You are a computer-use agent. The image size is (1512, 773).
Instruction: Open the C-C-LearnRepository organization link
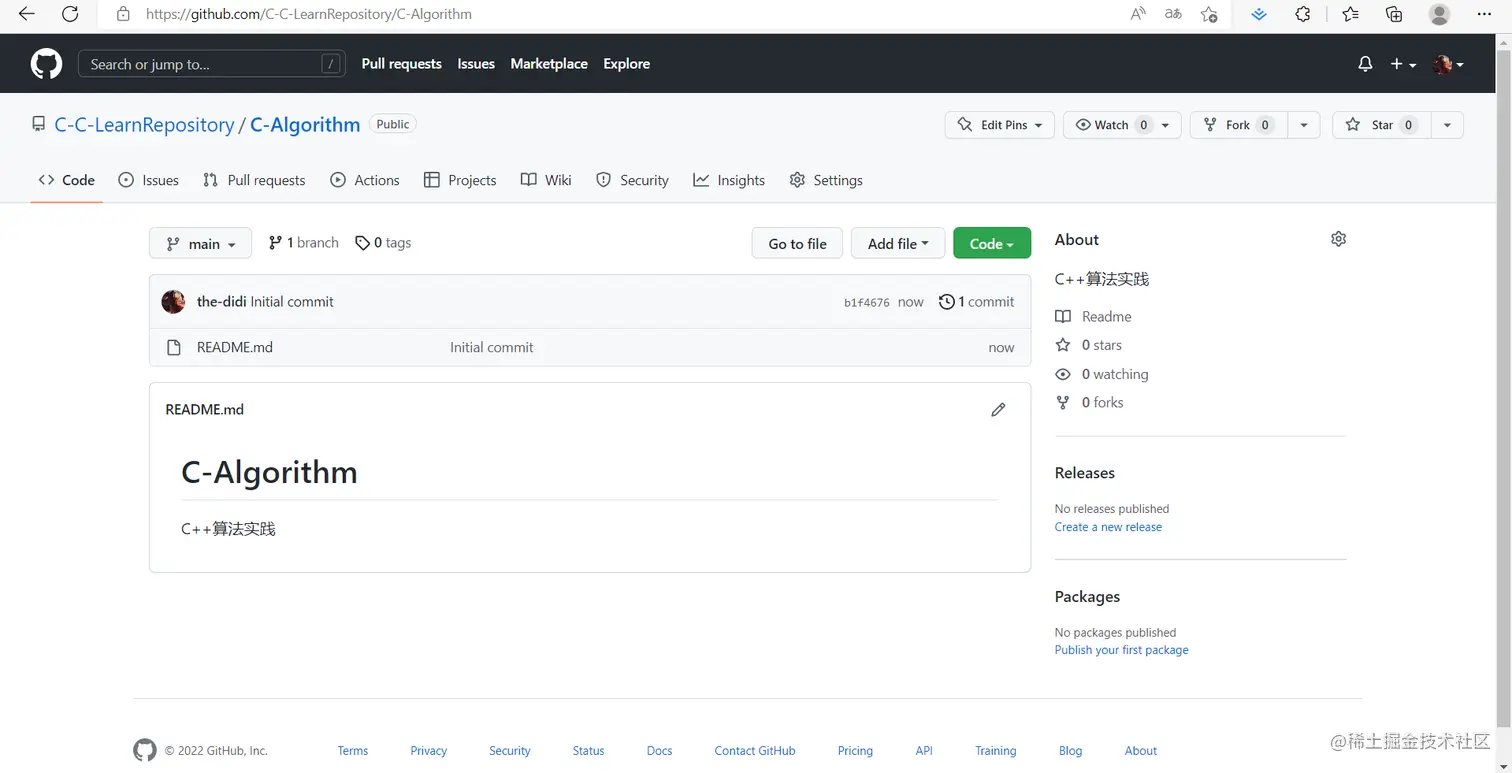(x=144, y=125)
